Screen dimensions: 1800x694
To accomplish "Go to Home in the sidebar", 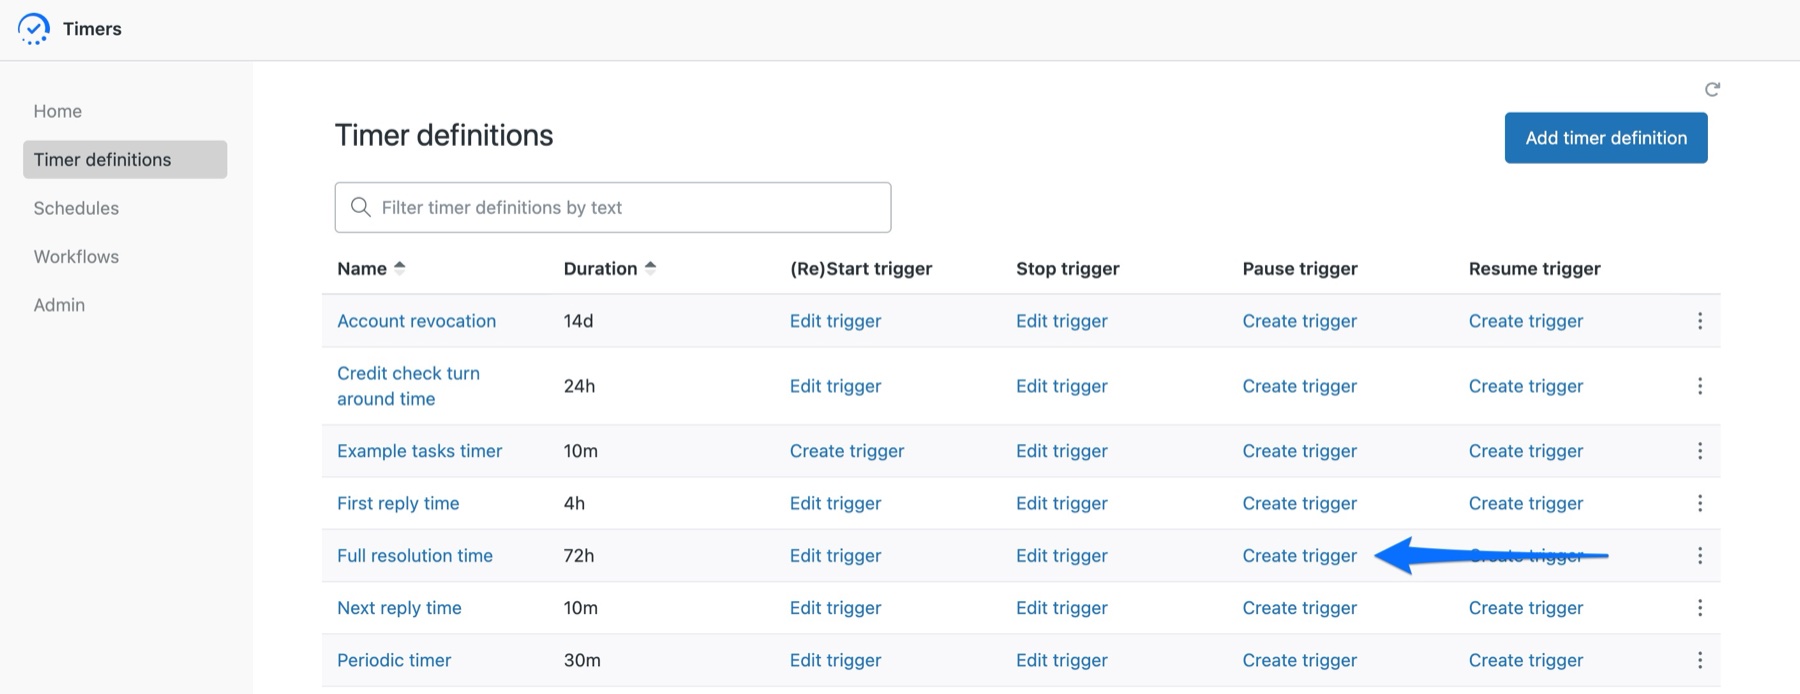I will click(x=58, y=111).
